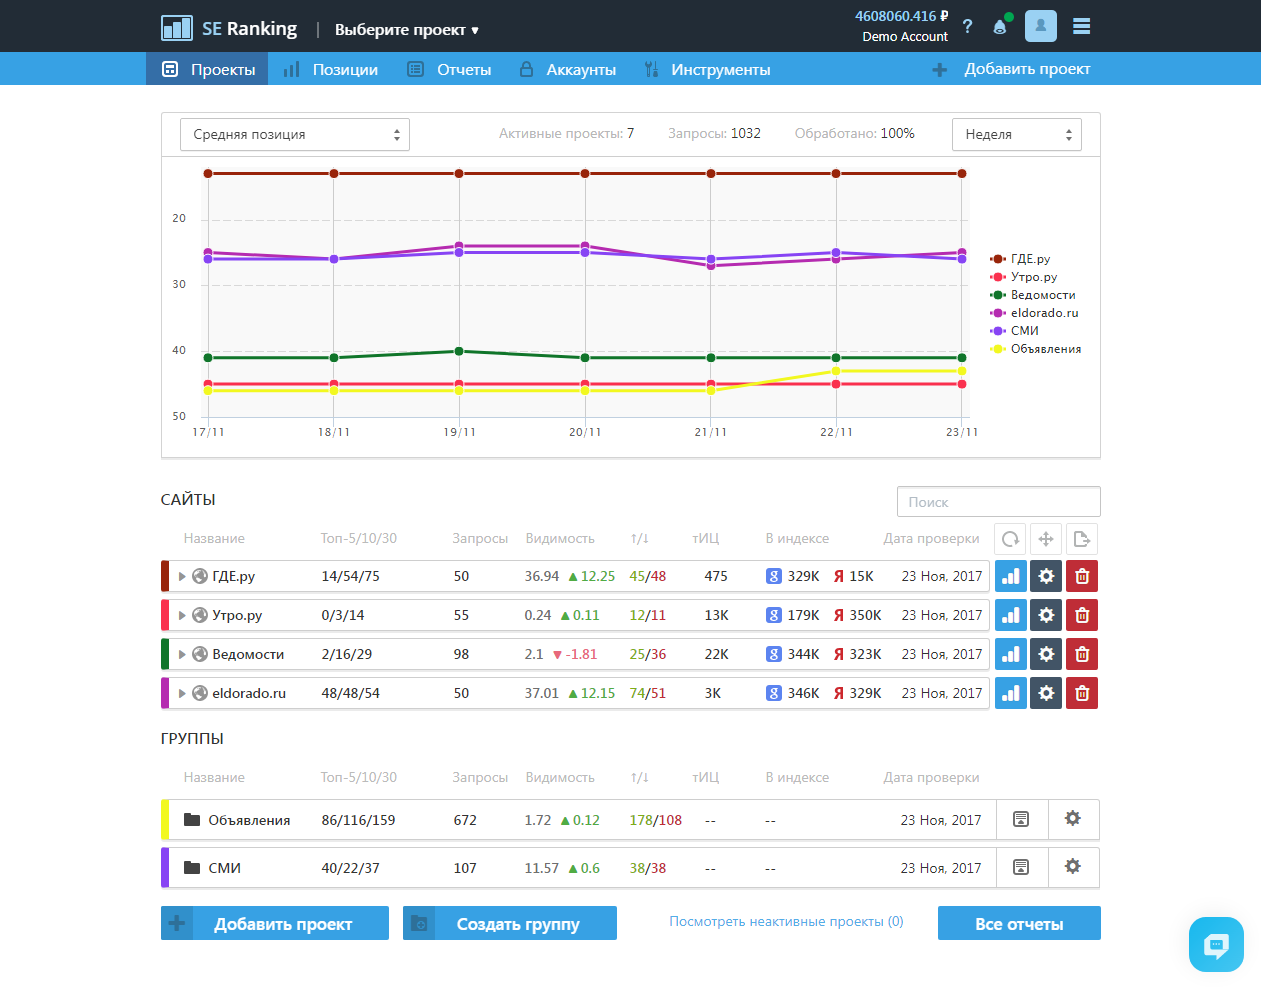Open the notifications bell icon

point(999,27)
